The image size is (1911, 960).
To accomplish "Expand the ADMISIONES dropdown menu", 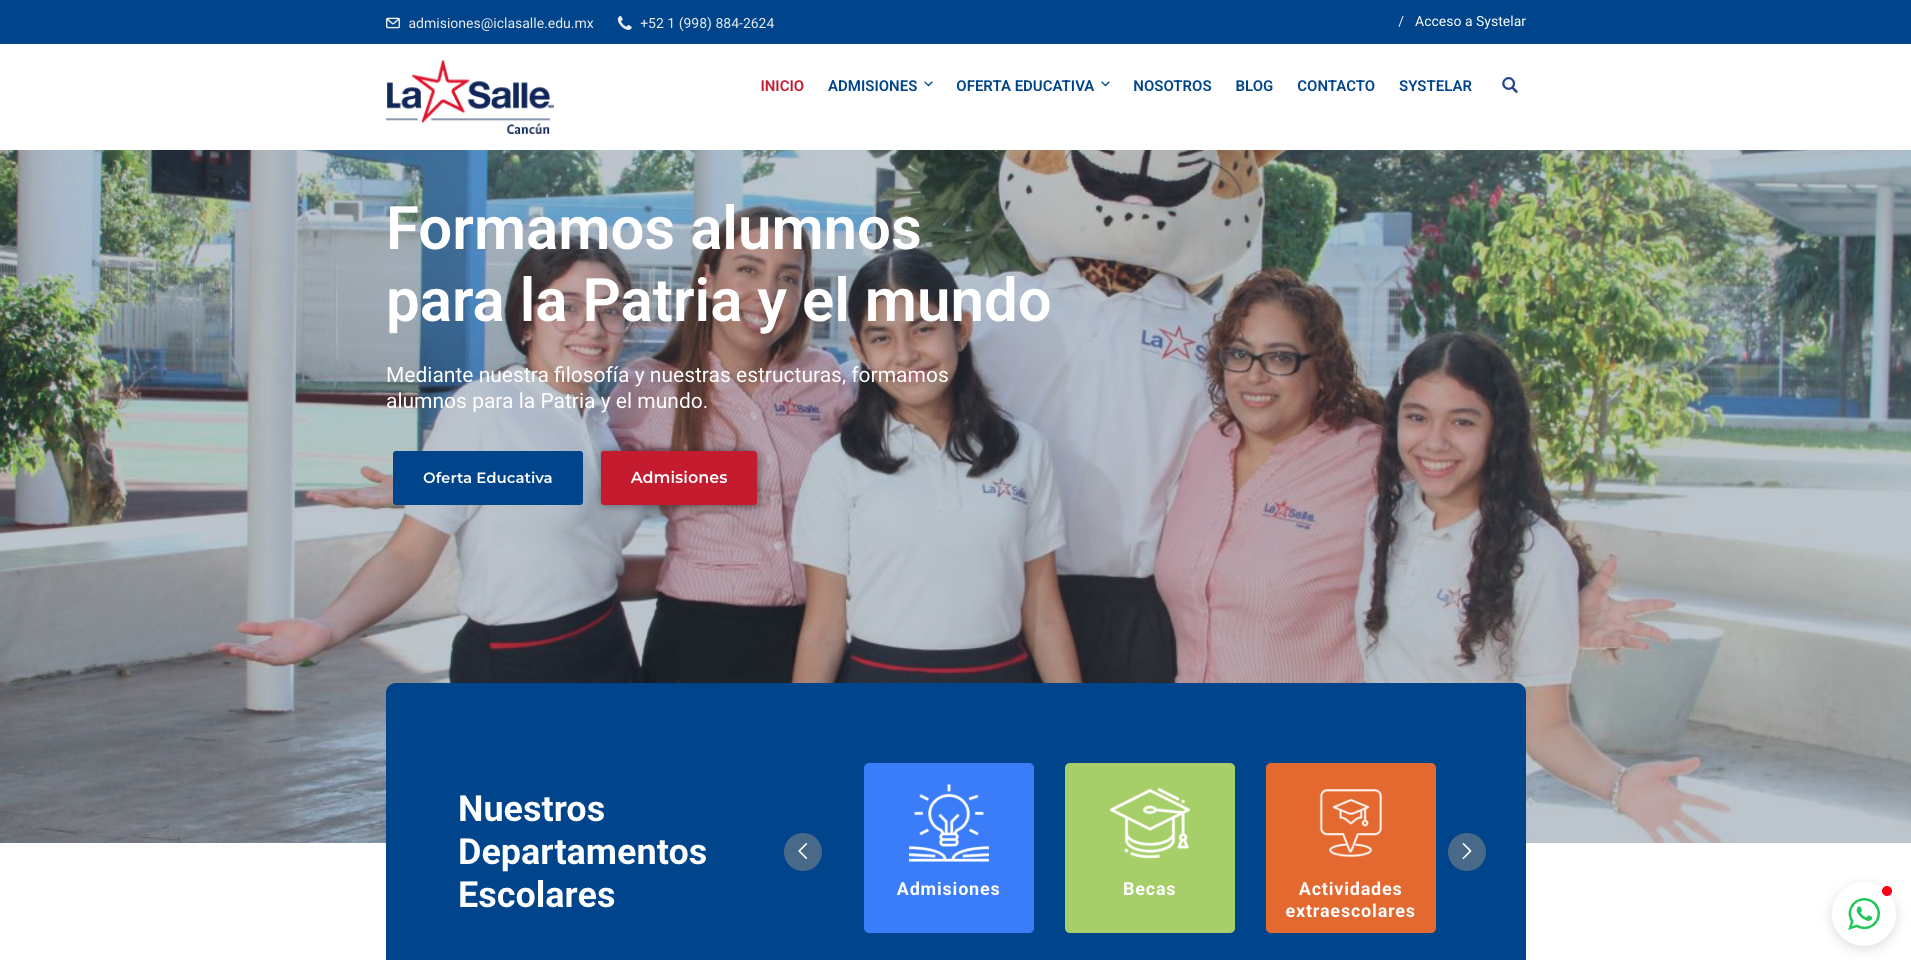I will click(x=872, y=85).
